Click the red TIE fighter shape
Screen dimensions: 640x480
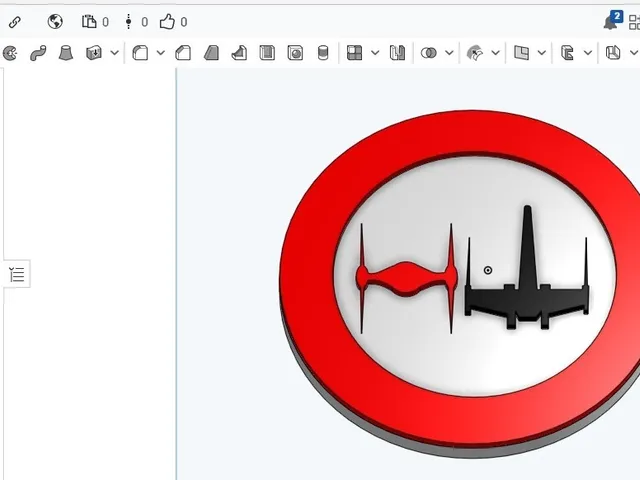click(407, 278)
